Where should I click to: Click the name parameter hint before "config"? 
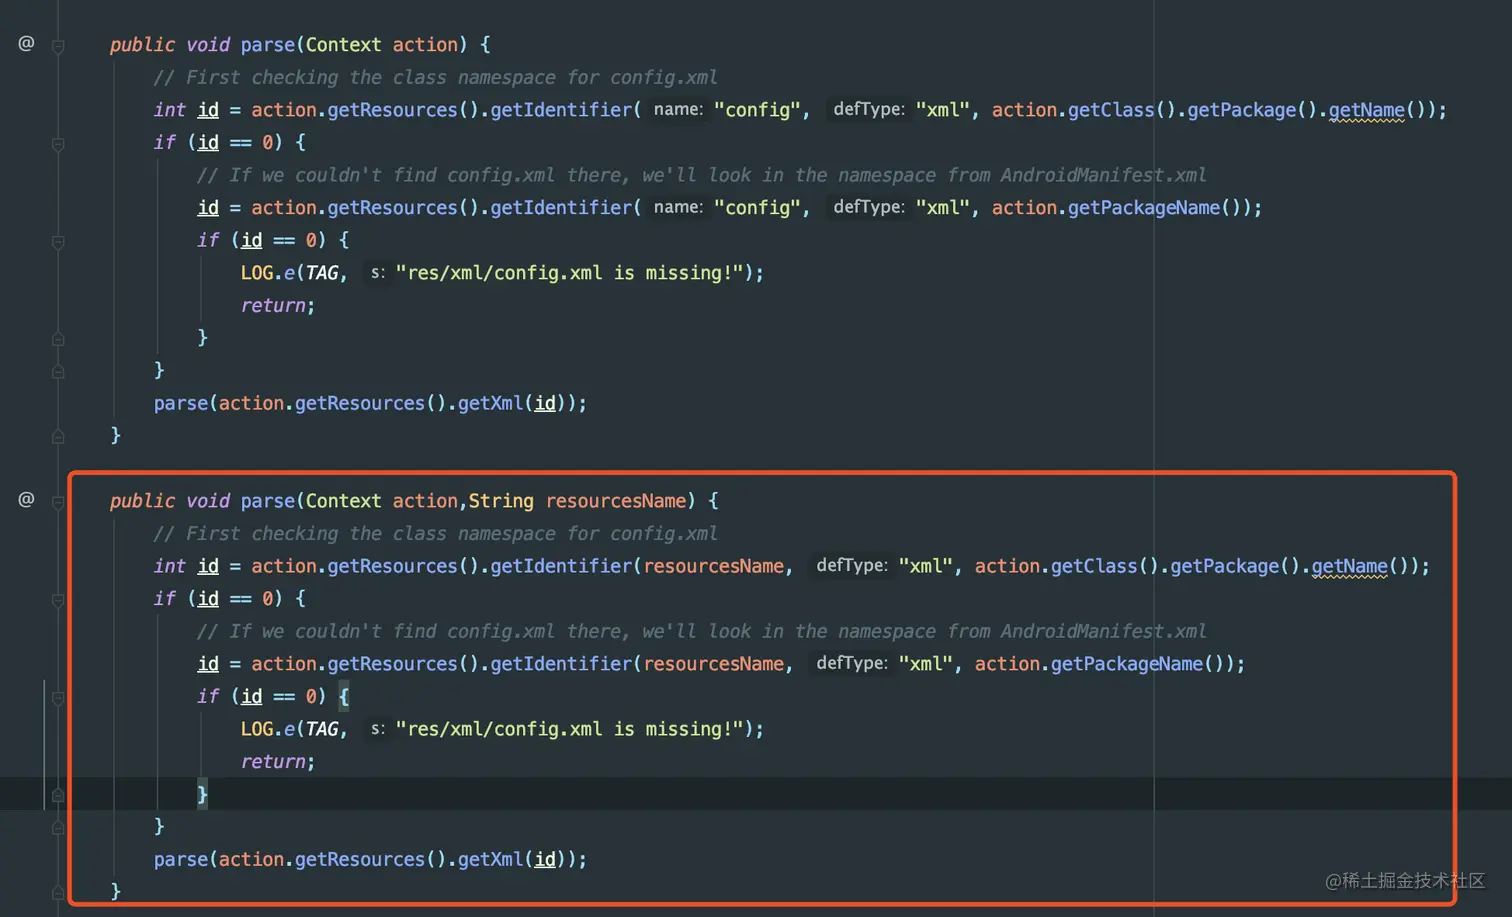(x=677, y=109)
